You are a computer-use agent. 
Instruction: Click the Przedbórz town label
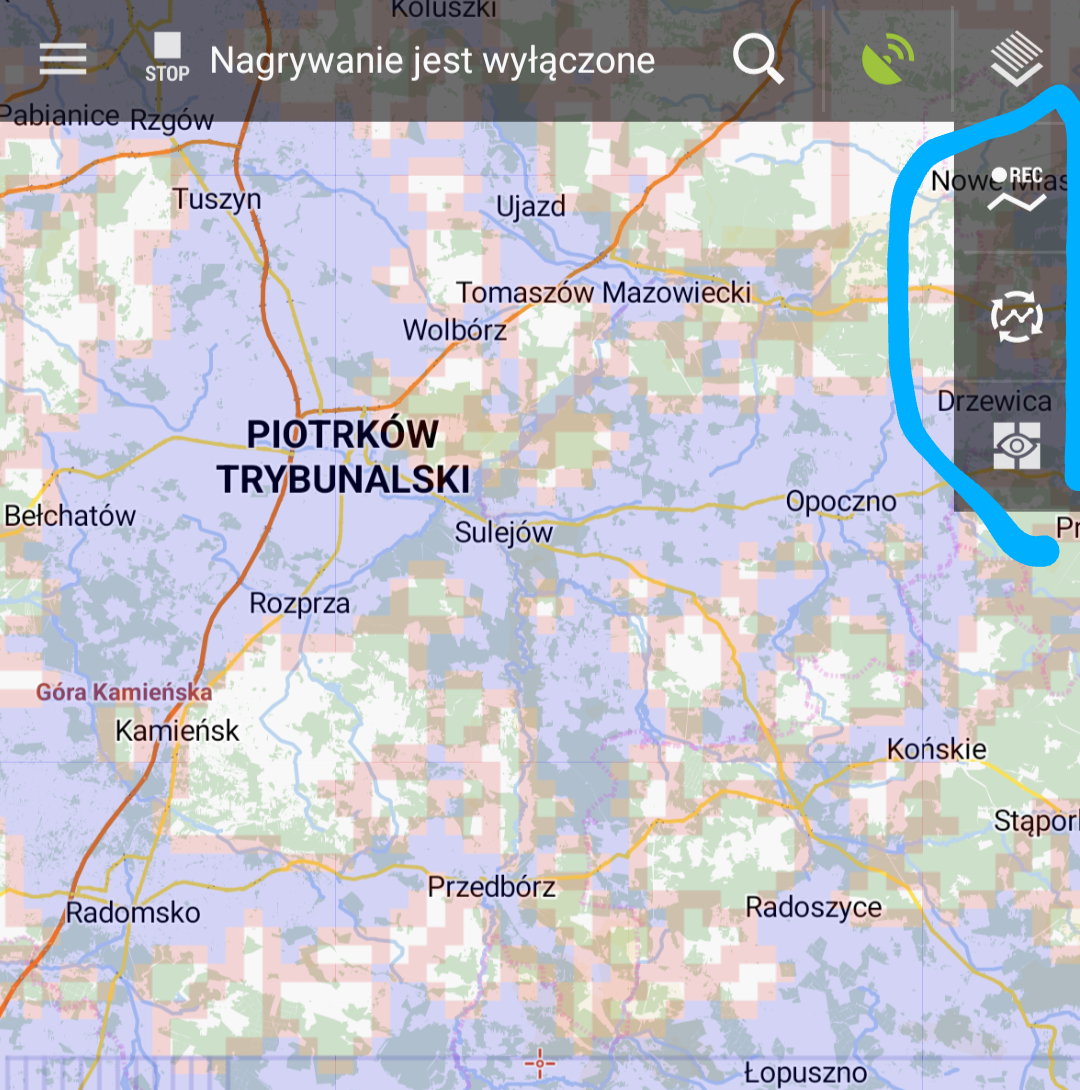(x=491, y=886)
